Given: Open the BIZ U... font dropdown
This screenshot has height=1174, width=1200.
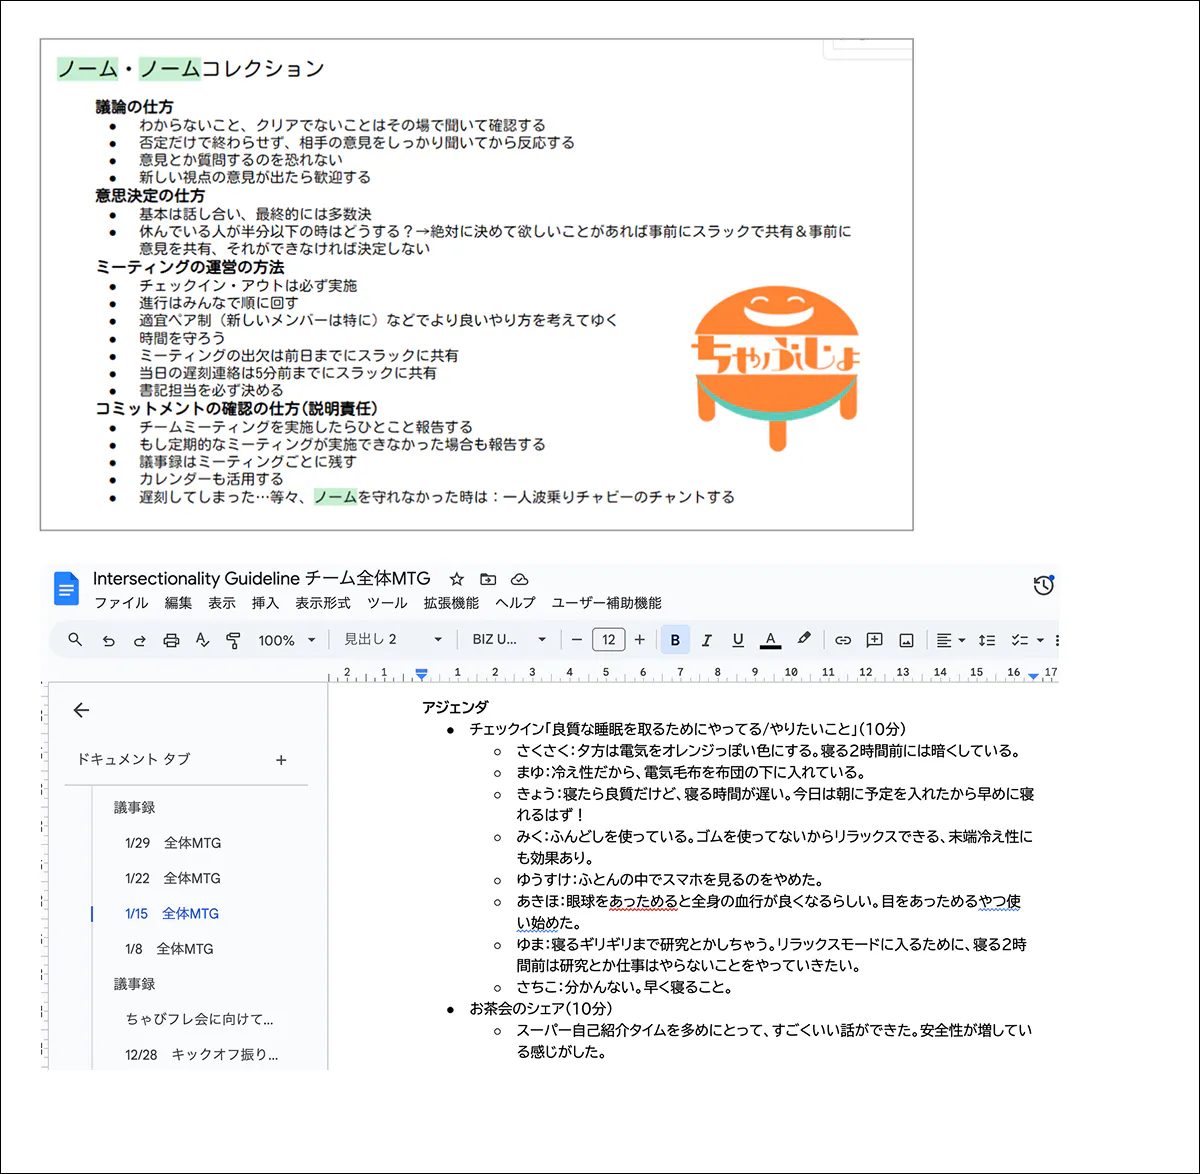Looking at the screenshot, I should [x=509, y=640].
